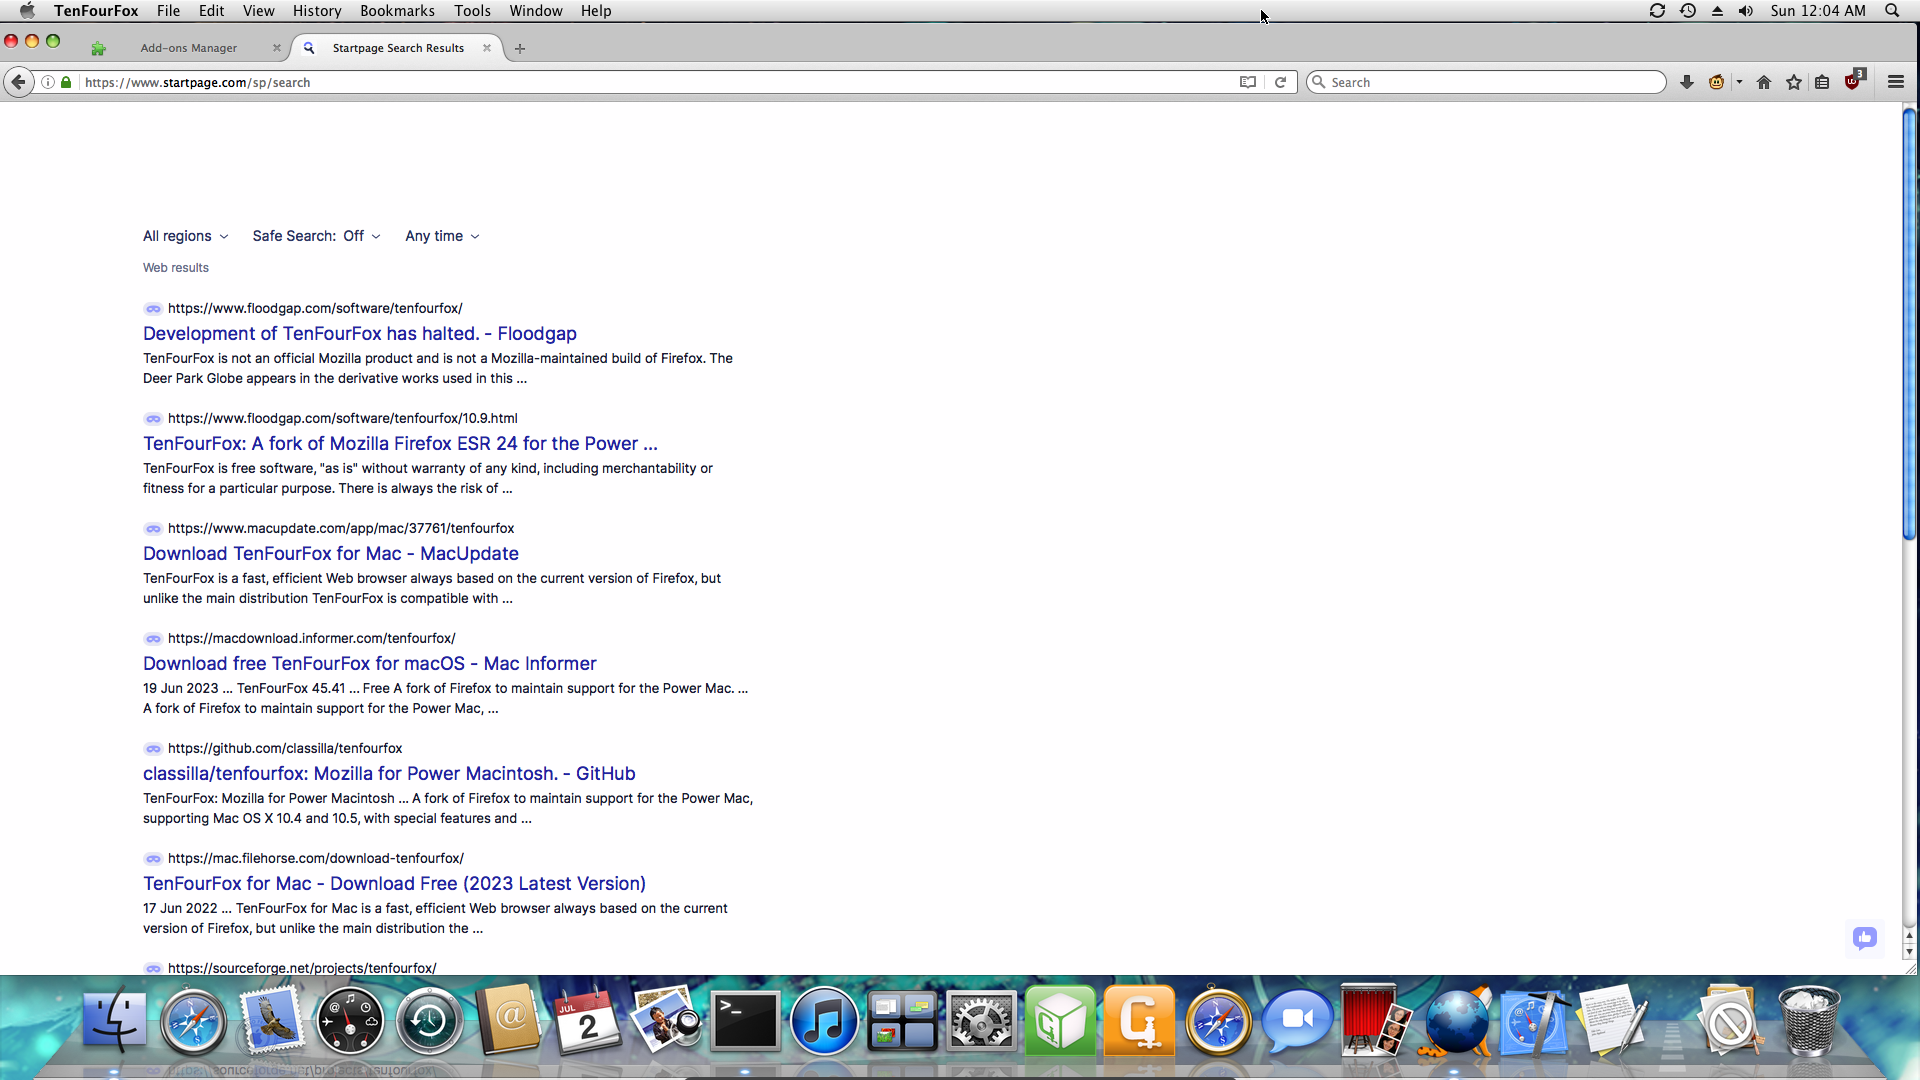Open the TenFourFox application menu

96,11
